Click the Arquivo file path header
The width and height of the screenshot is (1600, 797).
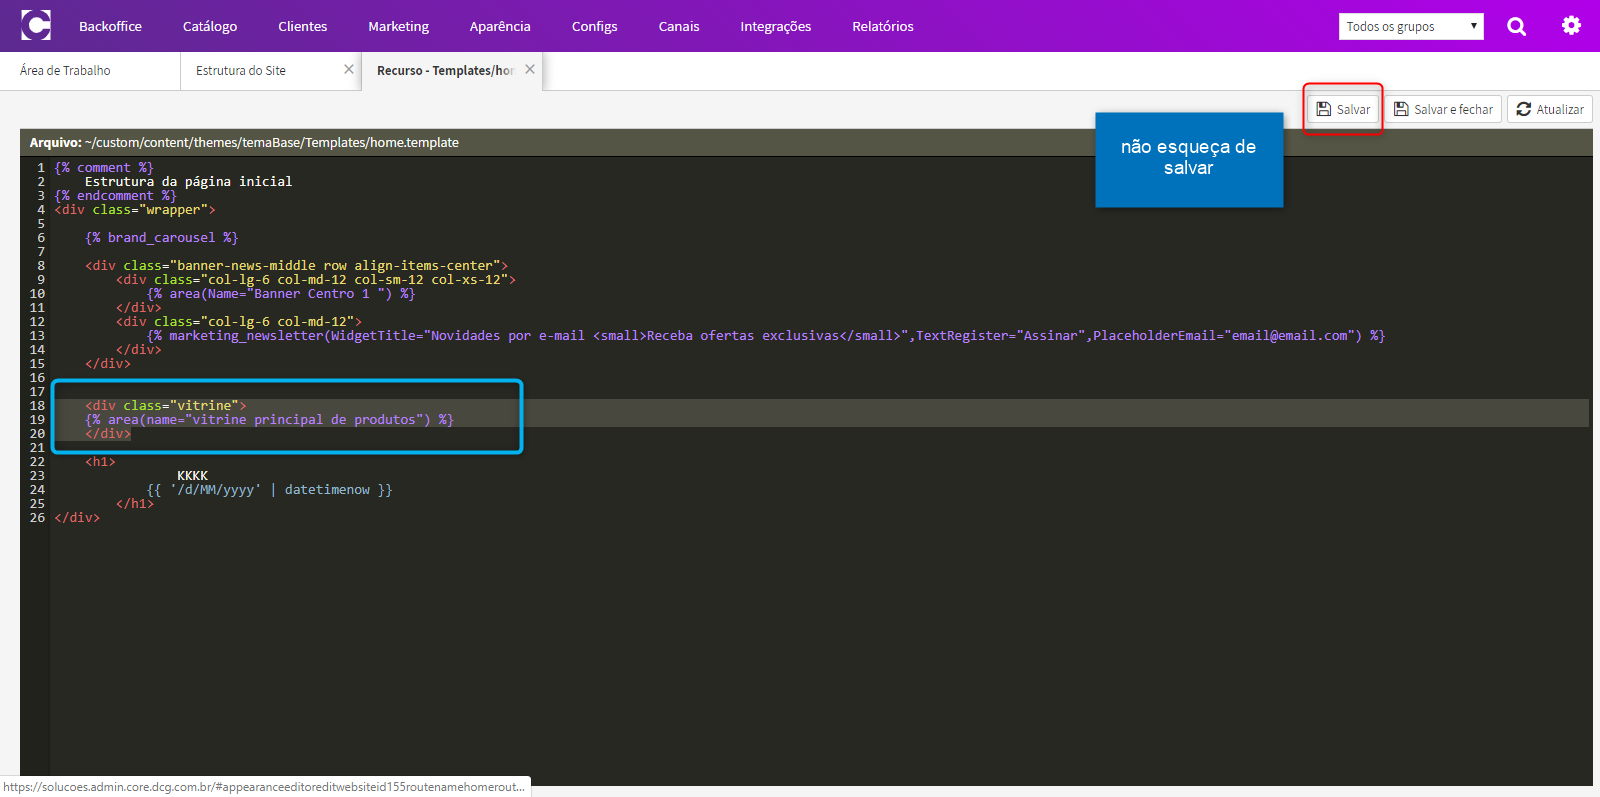244,143
